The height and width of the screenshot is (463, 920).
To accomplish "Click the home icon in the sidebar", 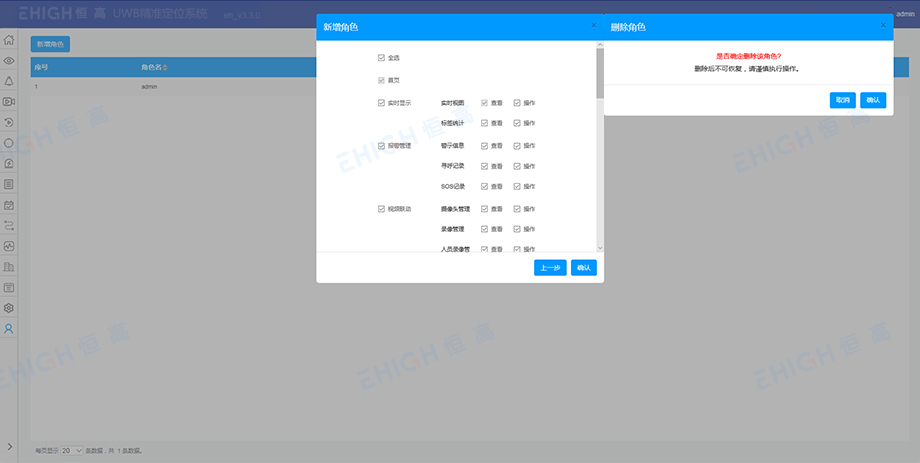I will tap(9, 41).
